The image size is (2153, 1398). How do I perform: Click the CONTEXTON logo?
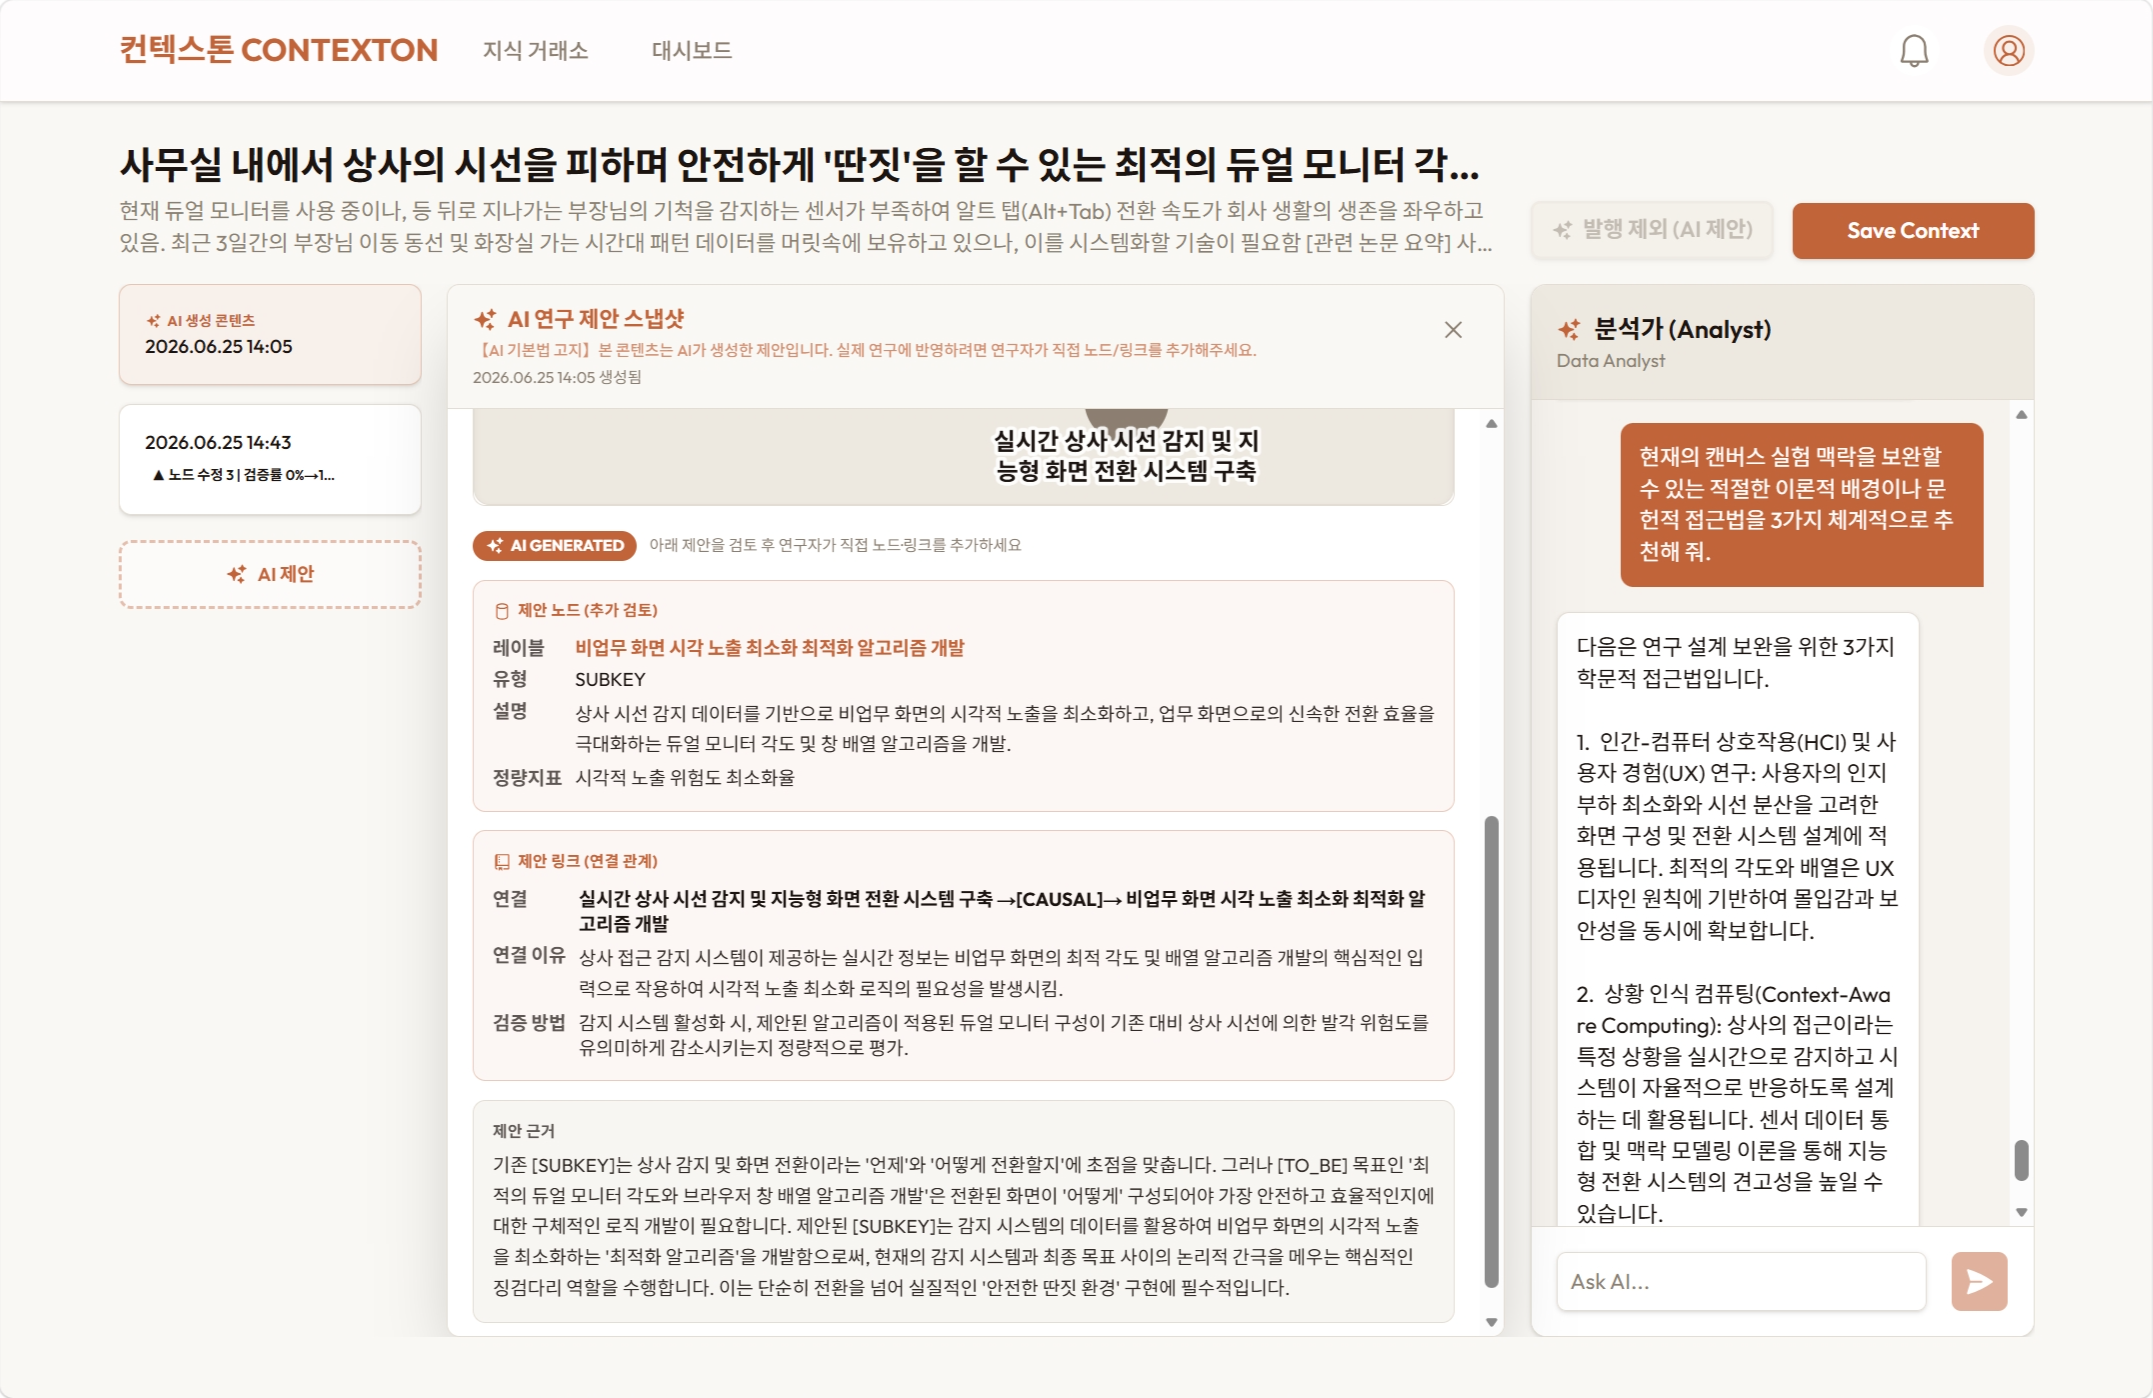279,50
